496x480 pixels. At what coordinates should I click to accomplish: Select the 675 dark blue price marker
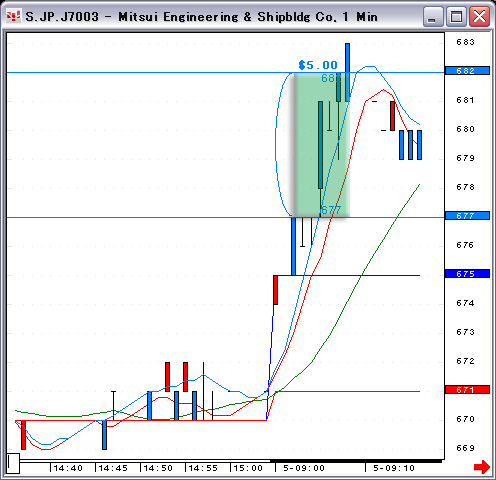(467, 274)
